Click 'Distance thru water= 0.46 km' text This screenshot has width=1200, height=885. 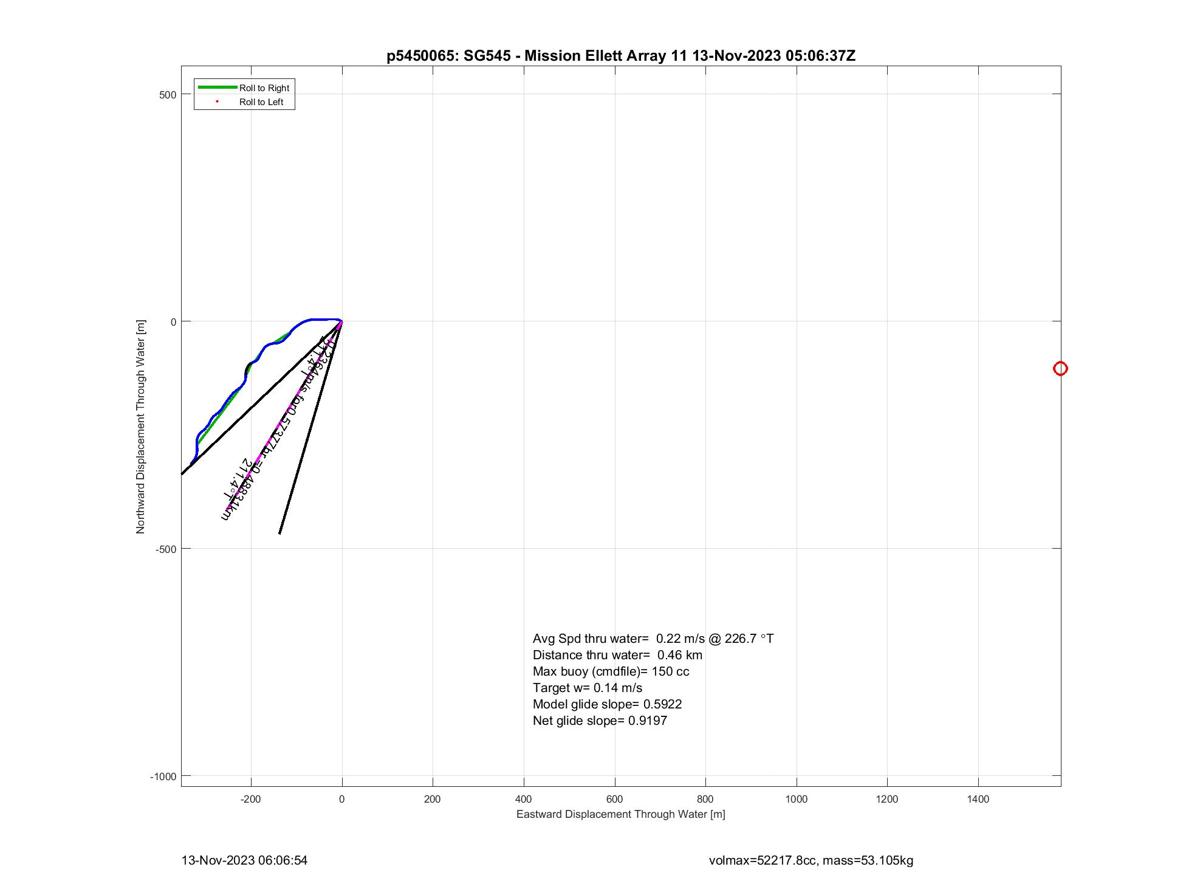(618, 655)
